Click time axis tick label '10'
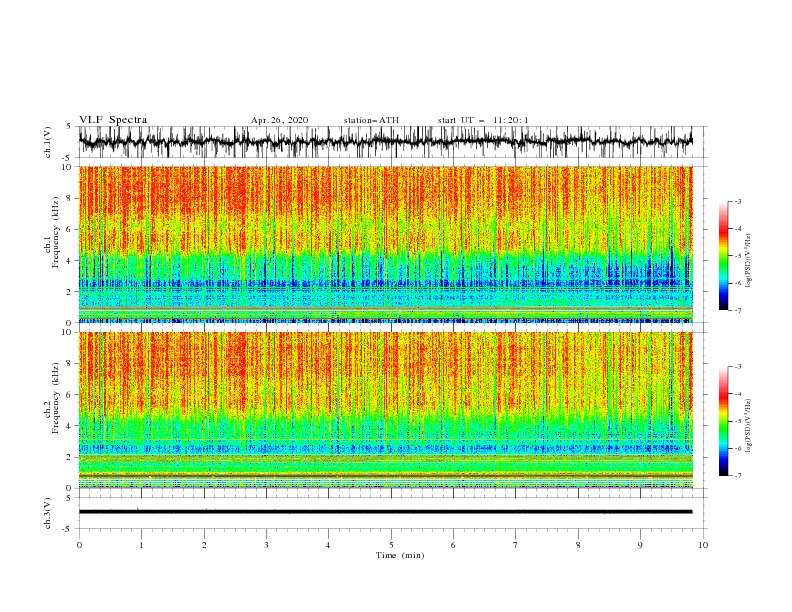 [703, 545]
